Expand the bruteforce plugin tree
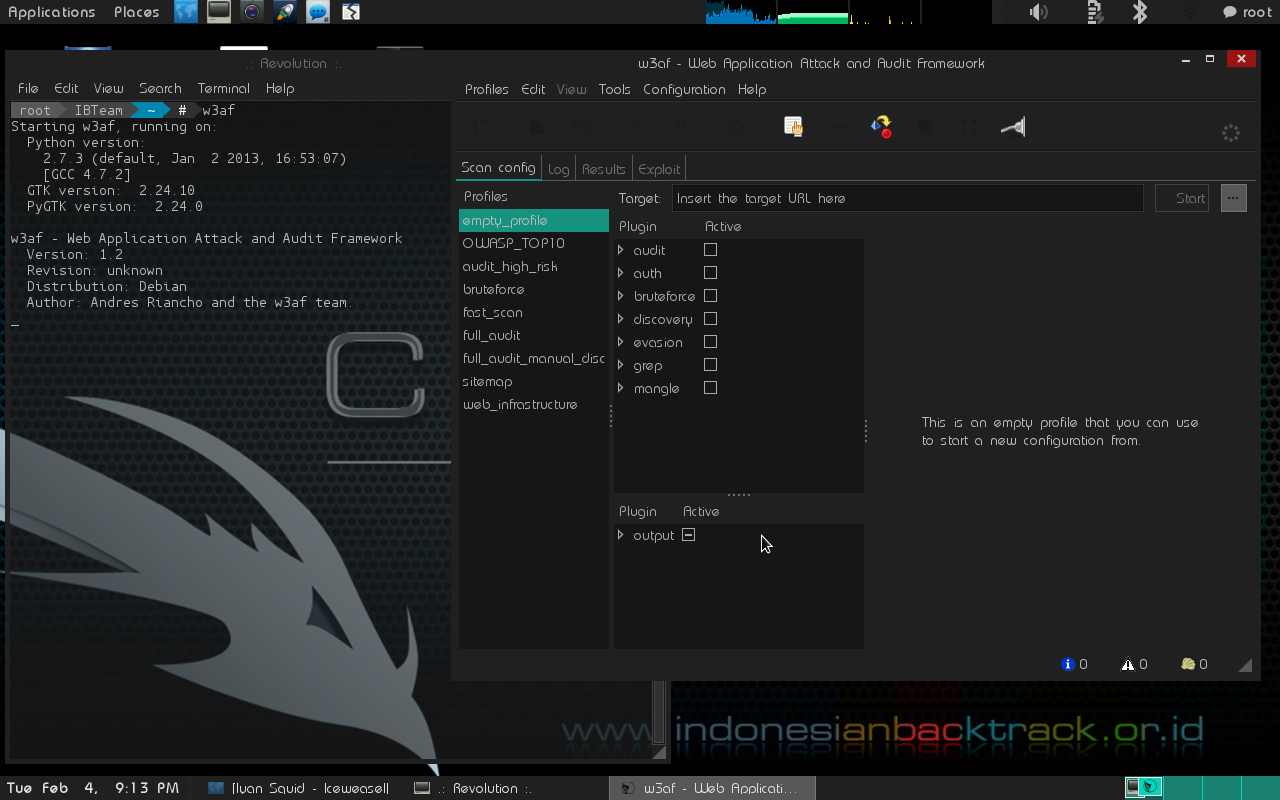The image size is (1280, 800). click(621, 296)
